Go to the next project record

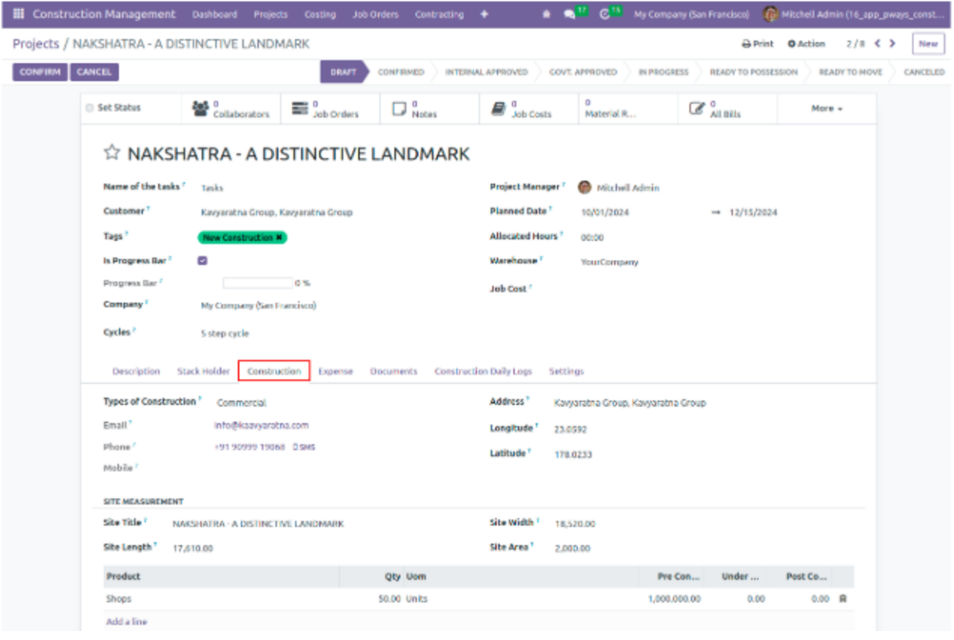coord(892,44)
